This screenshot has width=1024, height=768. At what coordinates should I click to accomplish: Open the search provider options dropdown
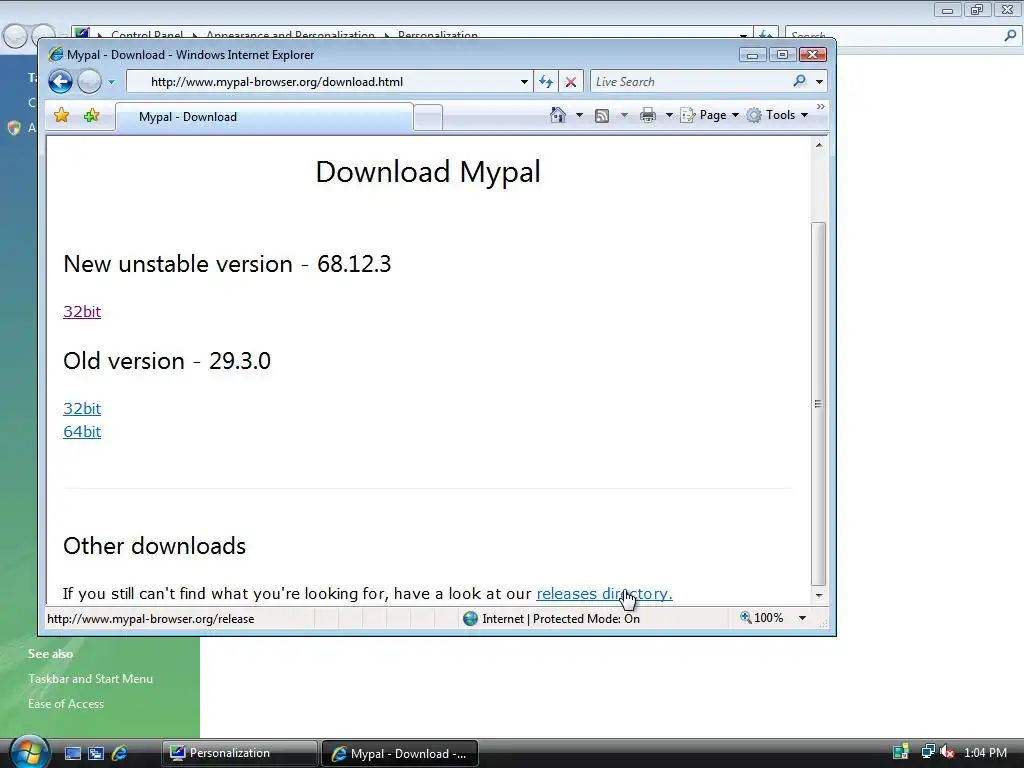point(820,82)
